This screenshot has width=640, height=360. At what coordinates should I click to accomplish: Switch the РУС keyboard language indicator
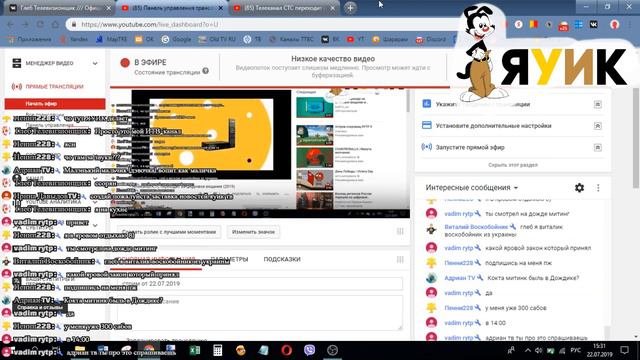coord(576,351)
